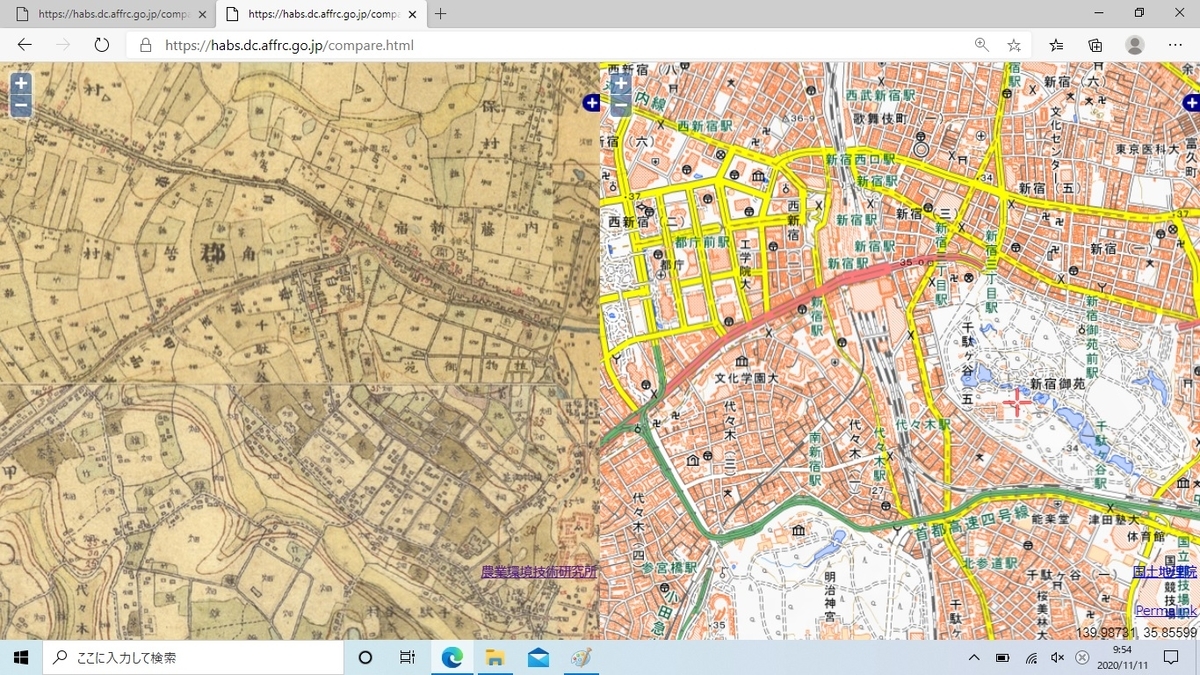The height and width of the screenshot is (675, 1200).
Task: Click the coordinate readout 139.98731, 35.85599
Action: coord(1137,633)
